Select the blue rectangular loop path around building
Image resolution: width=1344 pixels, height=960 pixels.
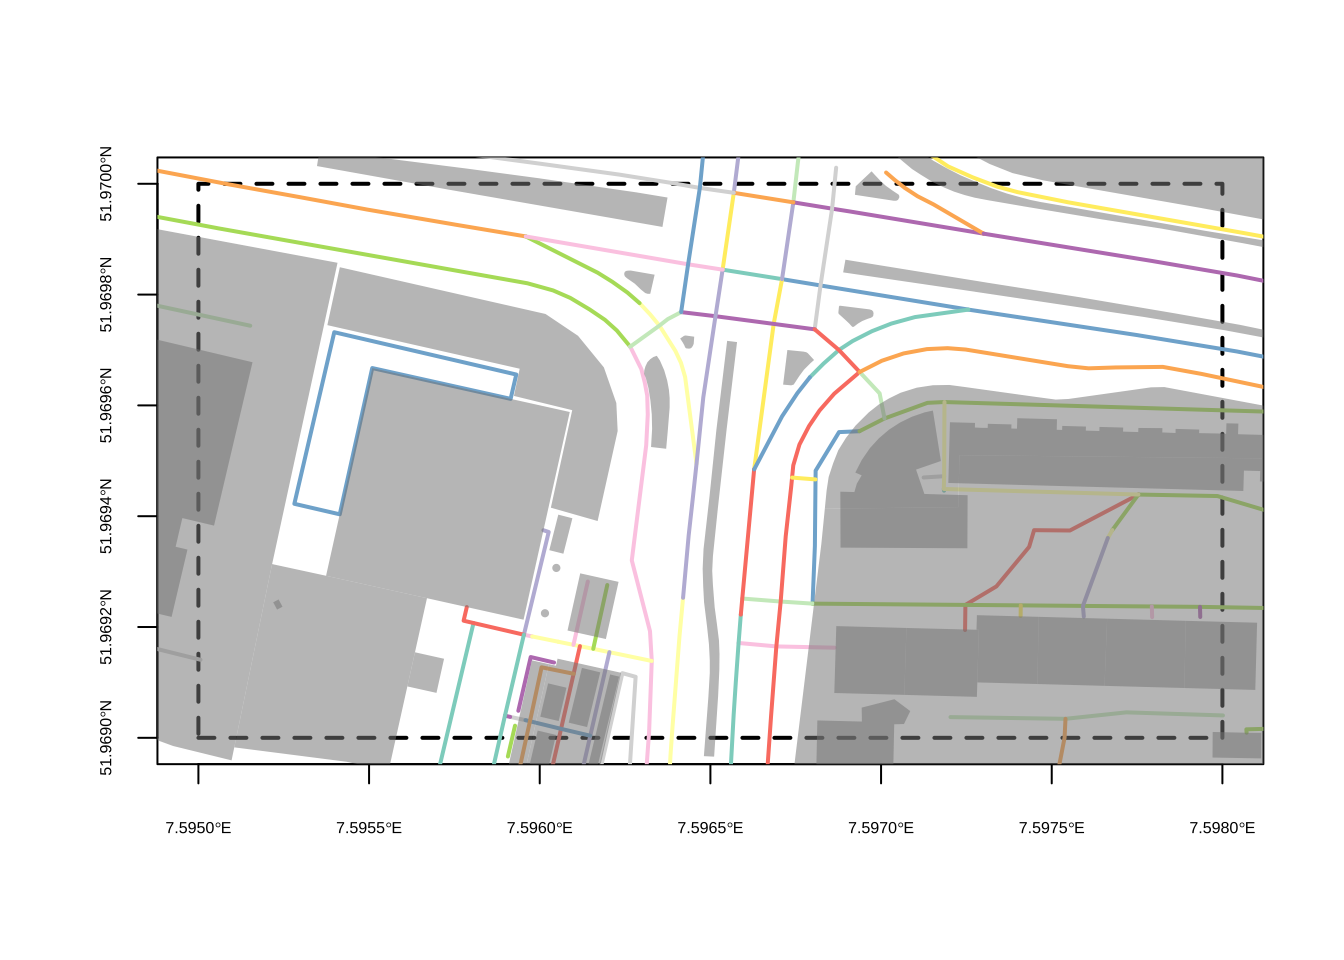(x=314, y=420)
